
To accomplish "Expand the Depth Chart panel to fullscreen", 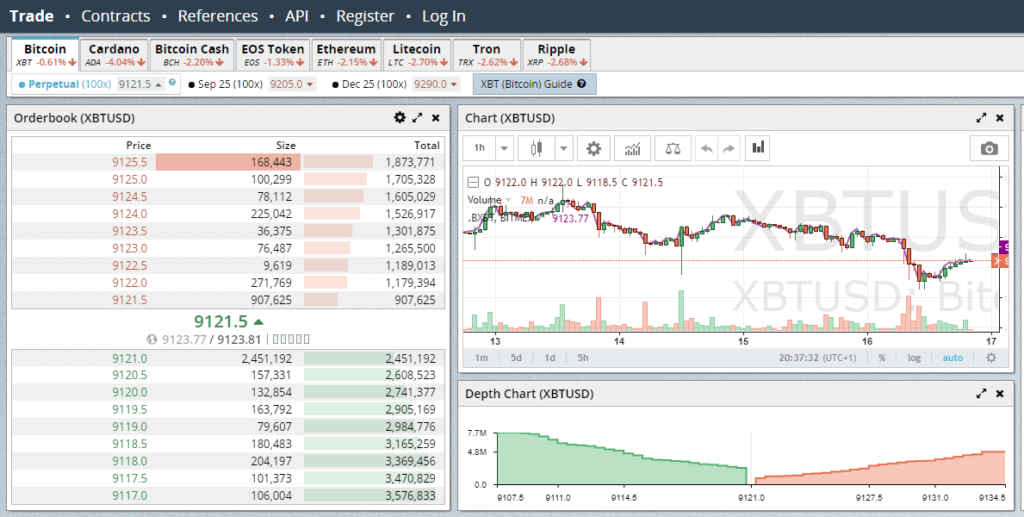I will (x=982, y=394).
